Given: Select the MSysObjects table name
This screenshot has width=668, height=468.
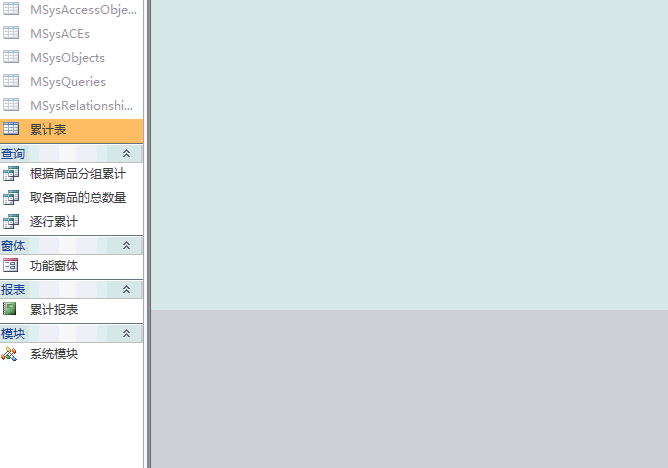Looking at the screenshot, I should 67,58.
